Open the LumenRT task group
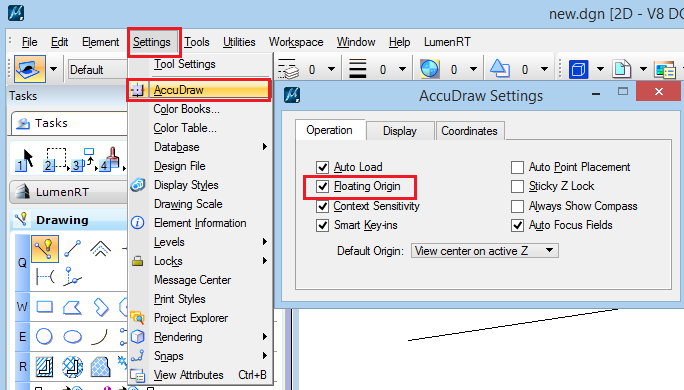684x390 pixels. (x=69, y=192)
